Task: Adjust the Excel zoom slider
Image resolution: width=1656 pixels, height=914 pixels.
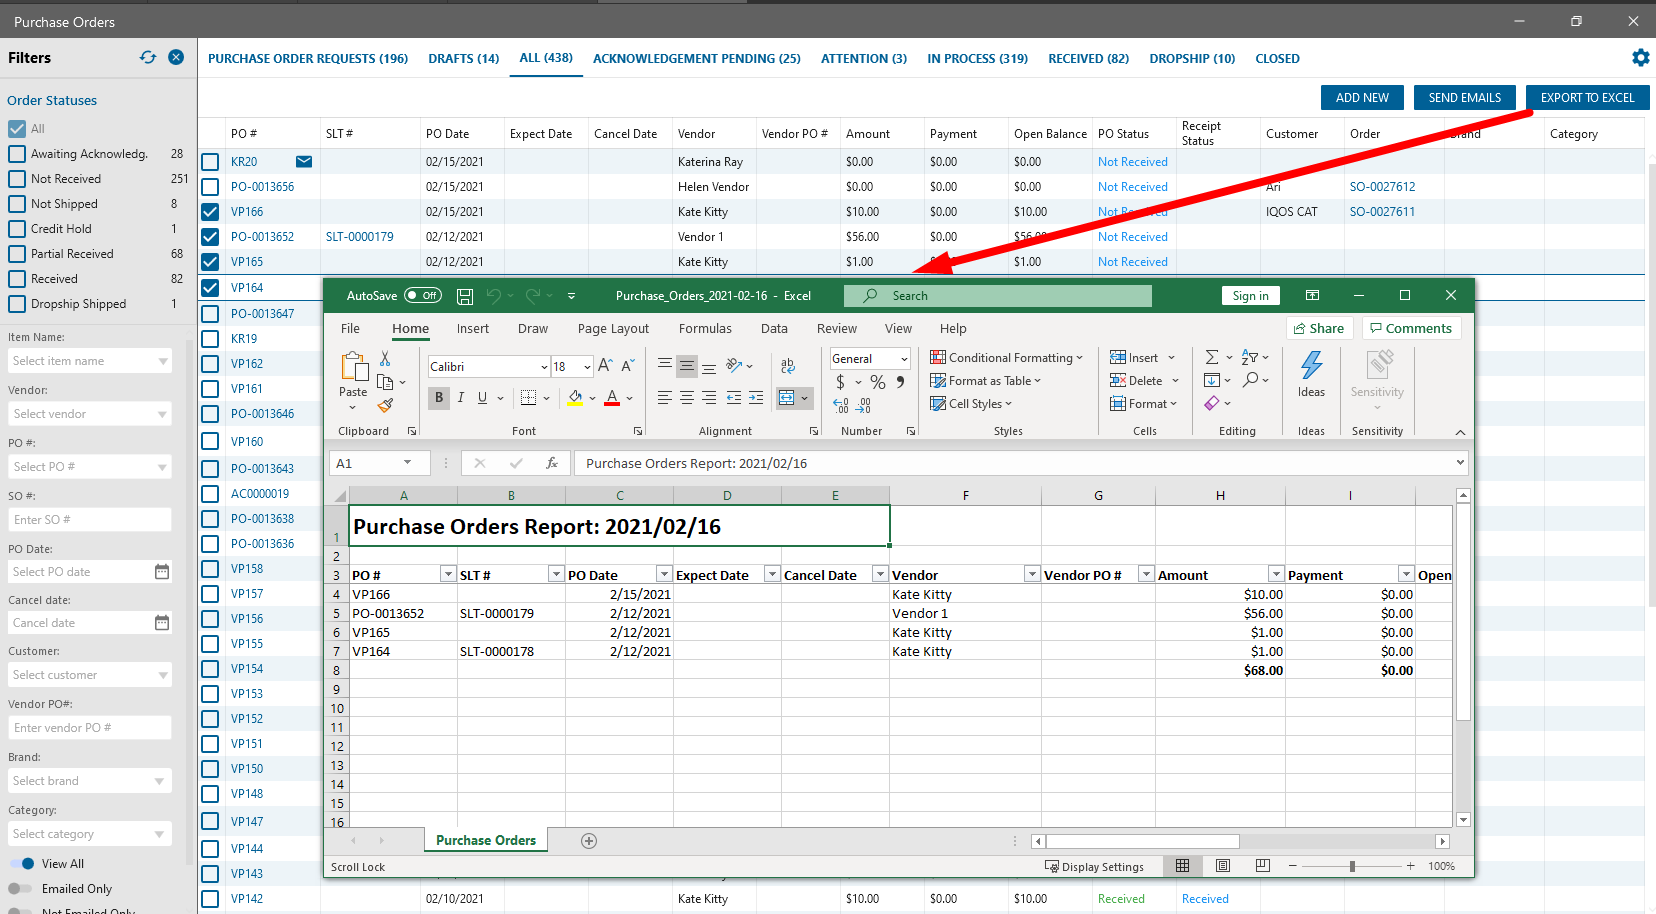Action: click(1352, 867)
